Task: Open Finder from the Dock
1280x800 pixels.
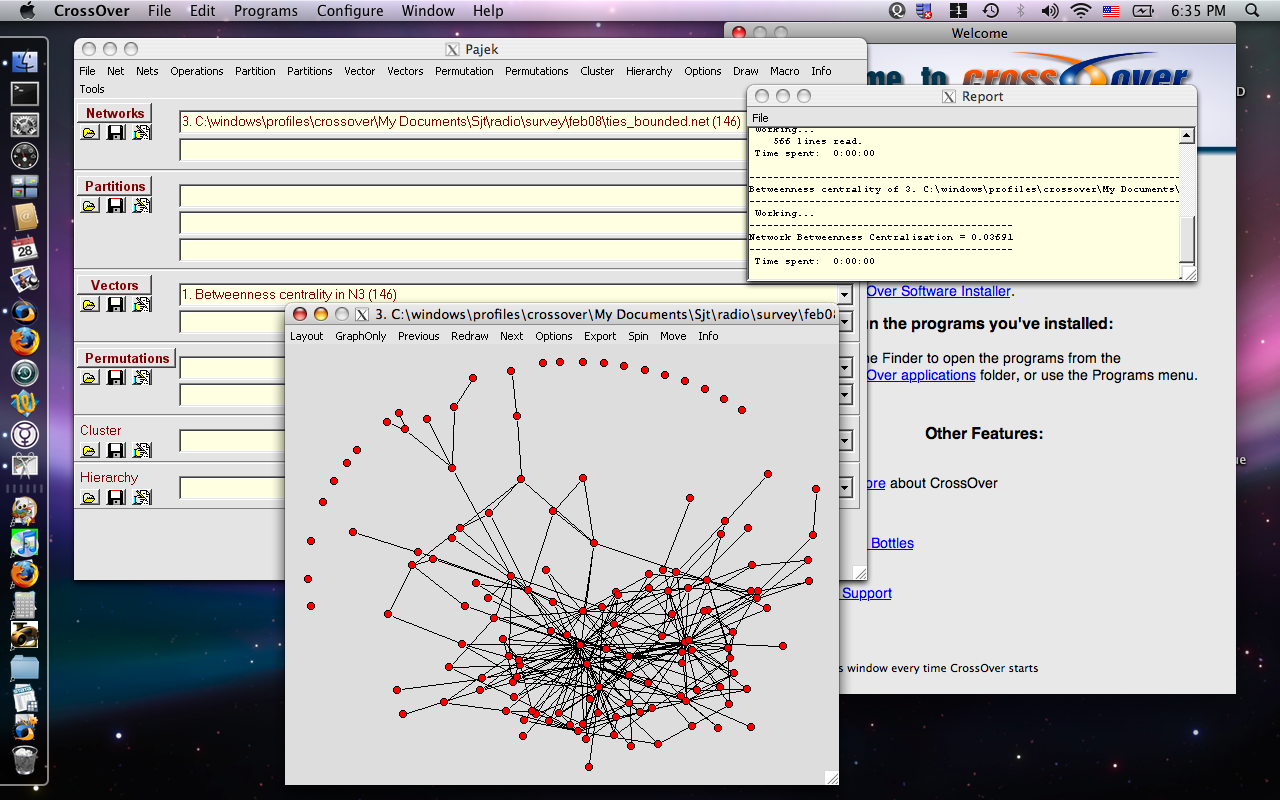Action: (x=24, y=62)
